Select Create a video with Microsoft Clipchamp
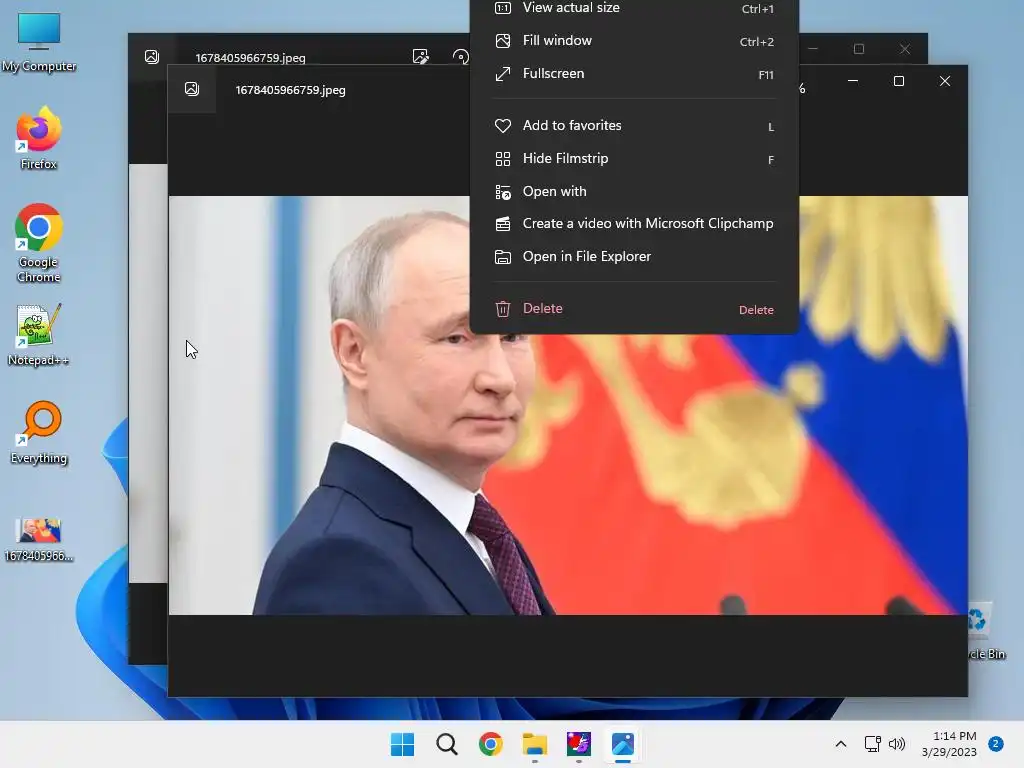 (633, 224)
